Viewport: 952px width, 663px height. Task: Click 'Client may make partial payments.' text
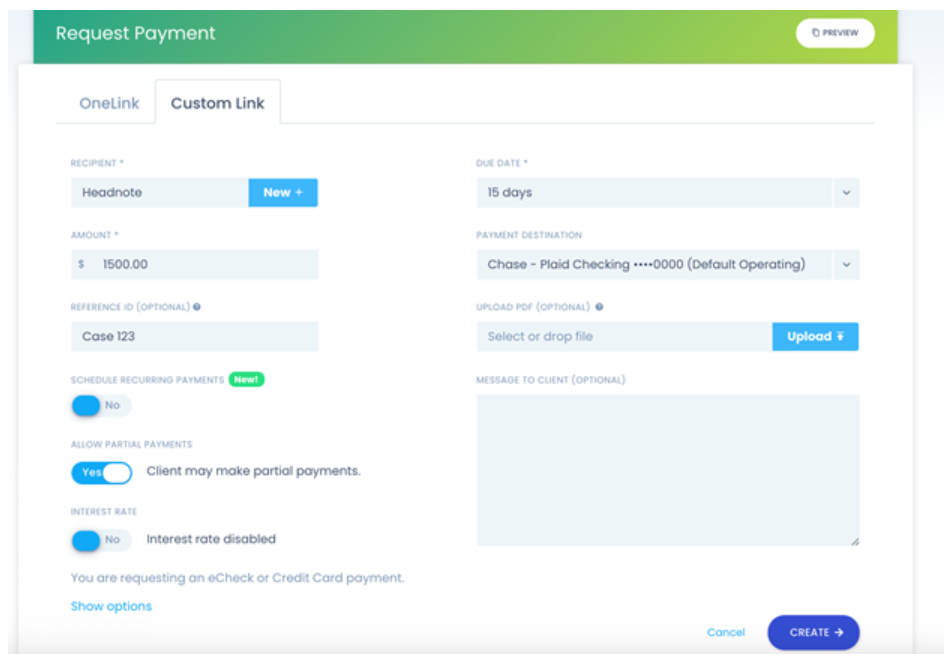point(253,471)
